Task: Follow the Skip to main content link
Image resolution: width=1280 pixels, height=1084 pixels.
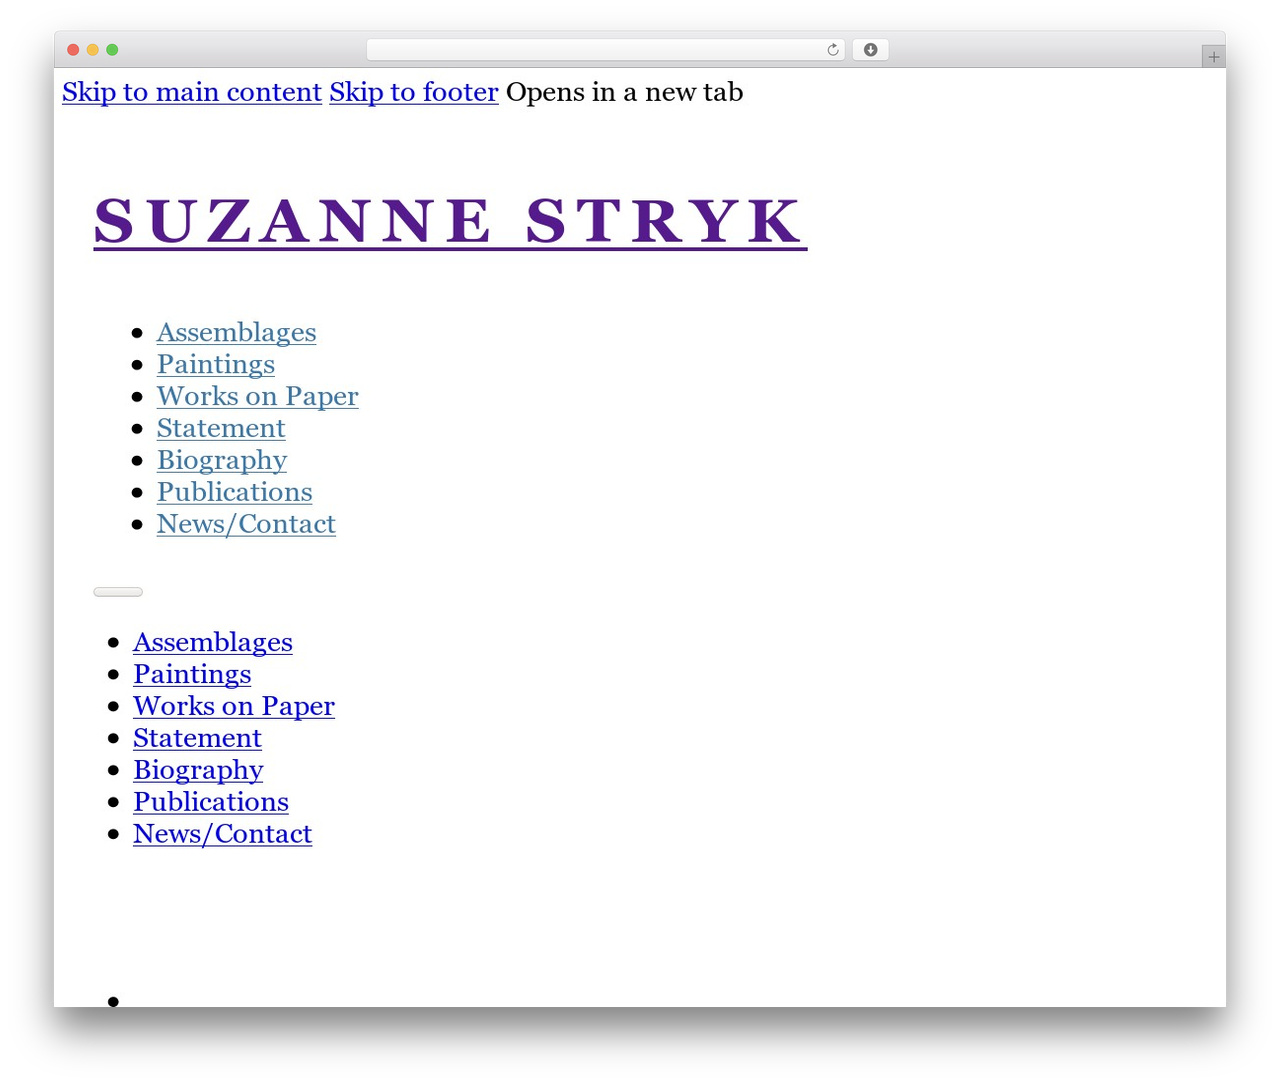Action: pos(192,92)
